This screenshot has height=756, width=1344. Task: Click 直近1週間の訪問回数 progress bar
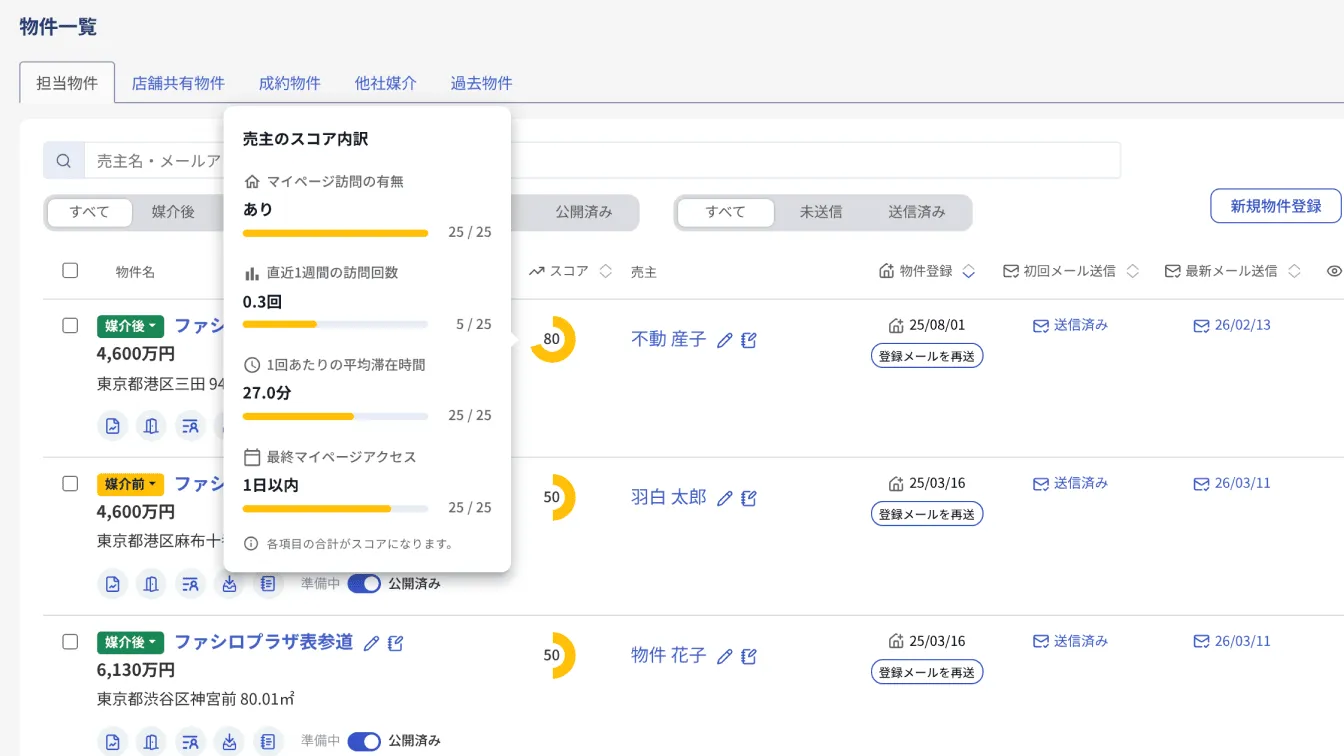[x=335, y=324]
